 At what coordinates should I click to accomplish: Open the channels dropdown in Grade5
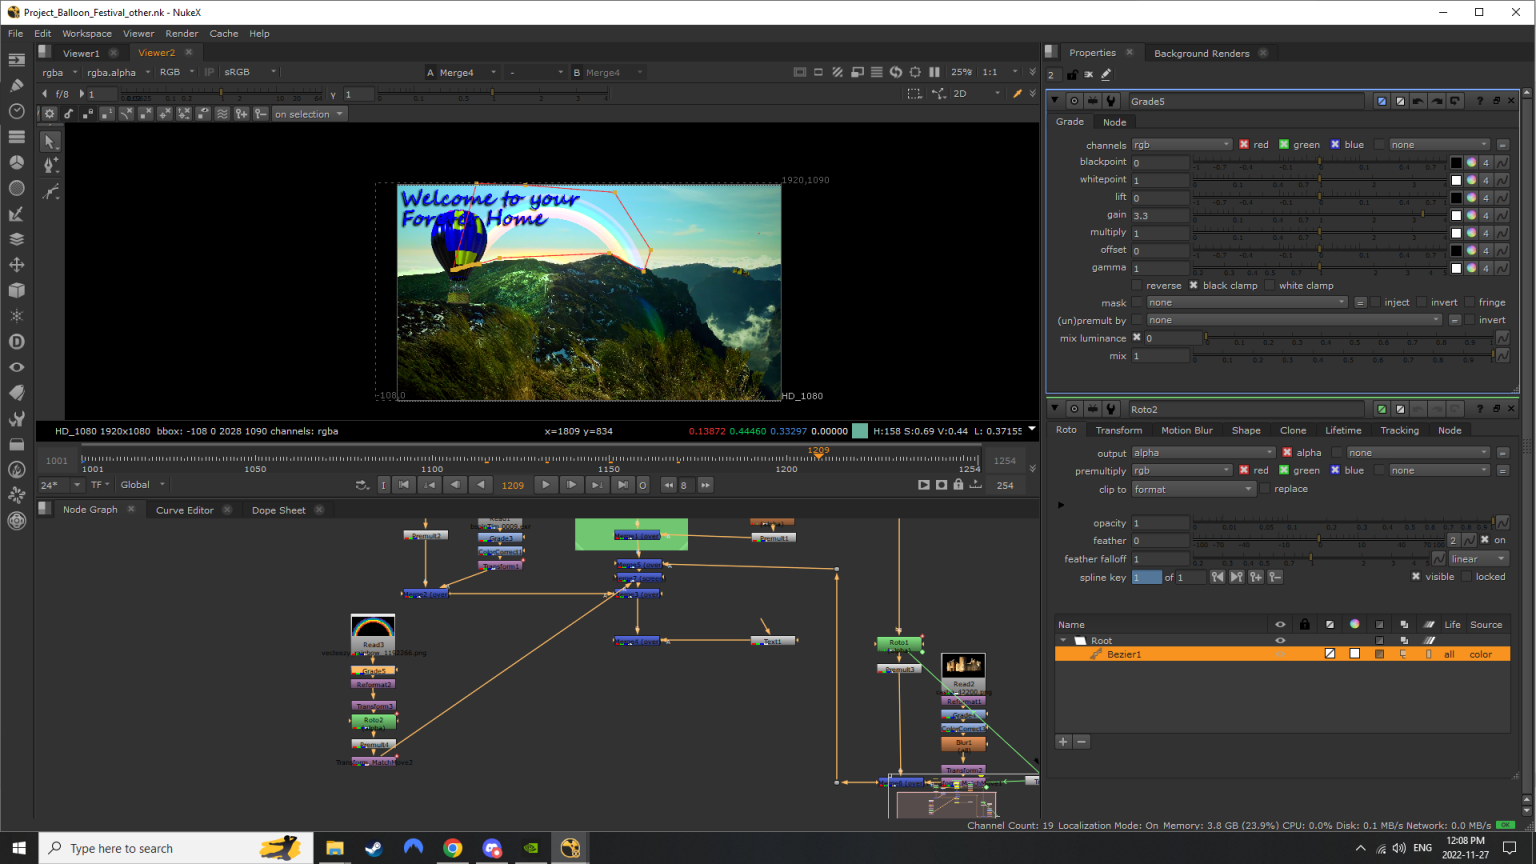[1181, 144]
